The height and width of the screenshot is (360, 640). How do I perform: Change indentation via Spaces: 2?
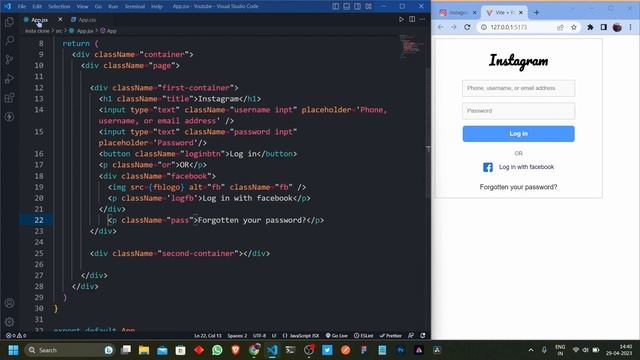point(237,336)
